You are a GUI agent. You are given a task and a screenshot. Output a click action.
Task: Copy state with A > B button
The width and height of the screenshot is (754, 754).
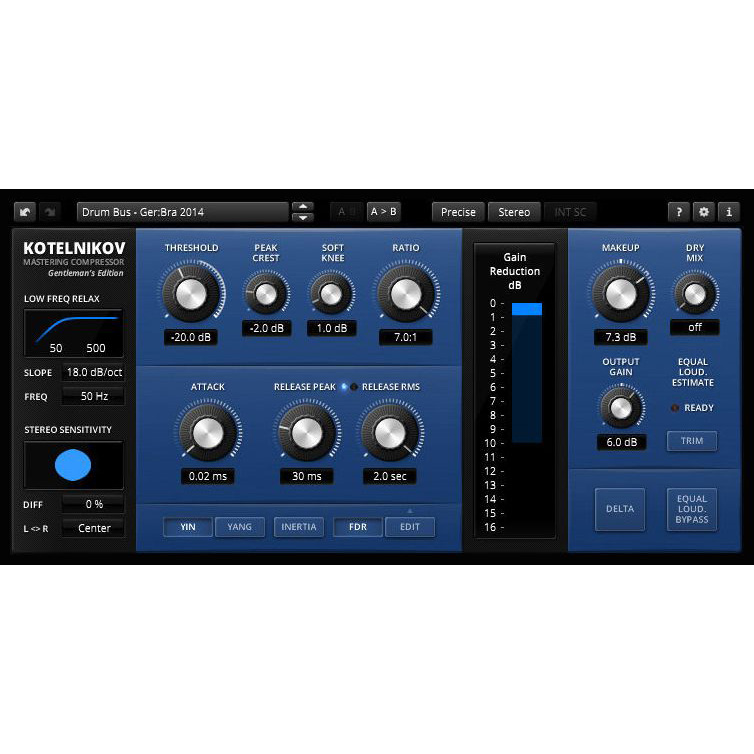pyautogui.click(x=383, y=212)
